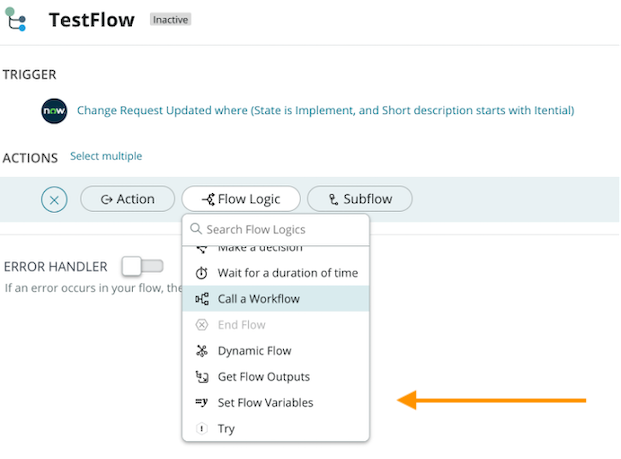Viewport: 621px width, 459px height.
Task: Focus the Search Flow Logics field
Action: pos(283,229)
